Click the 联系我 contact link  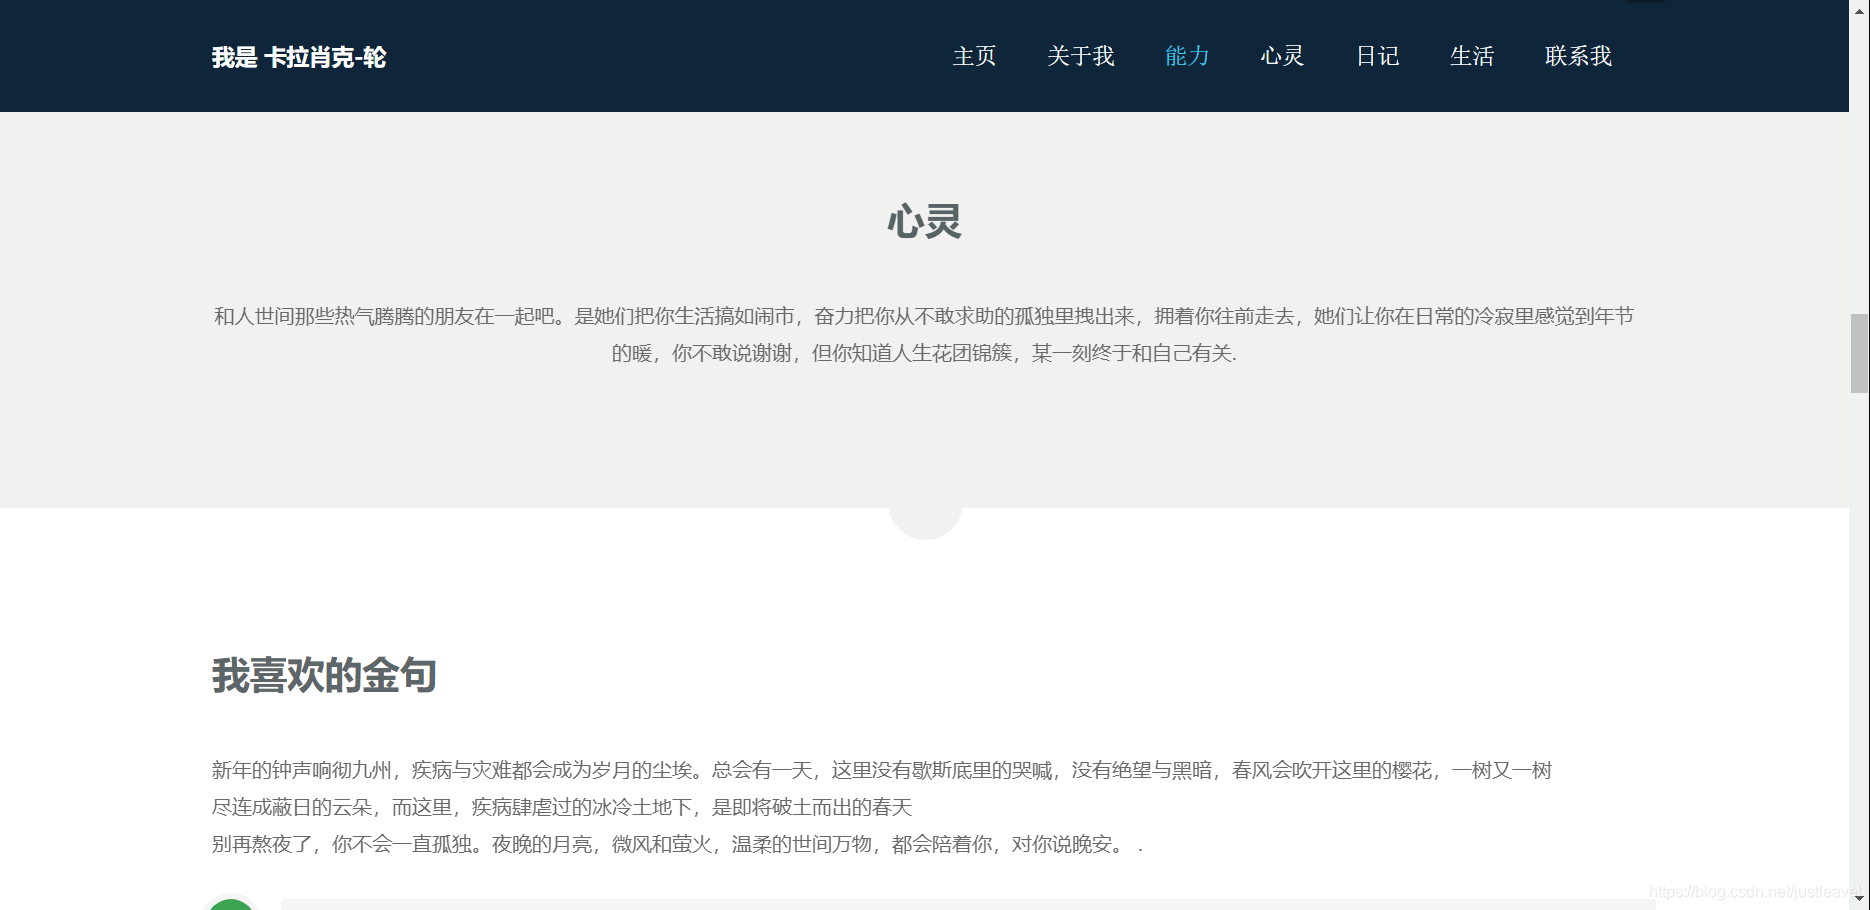coord(1578,57)
